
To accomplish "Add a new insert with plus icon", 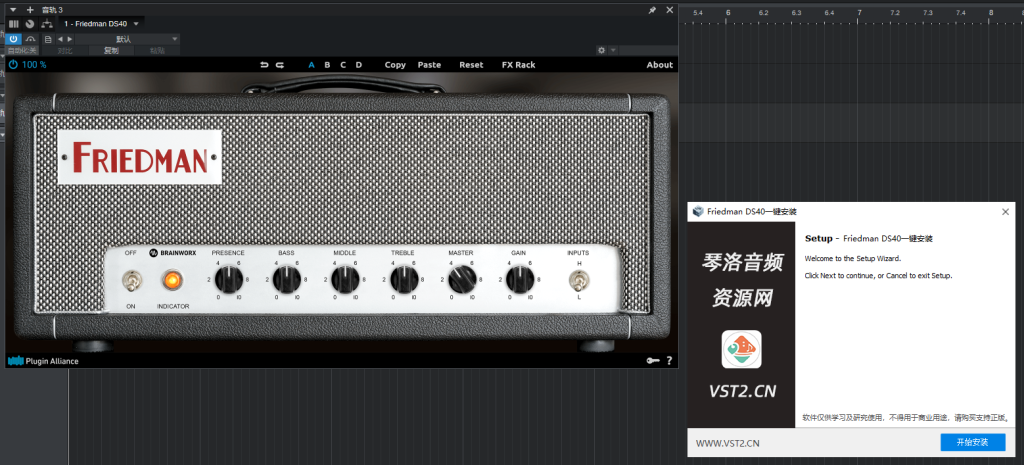I will tap(30, 10).
